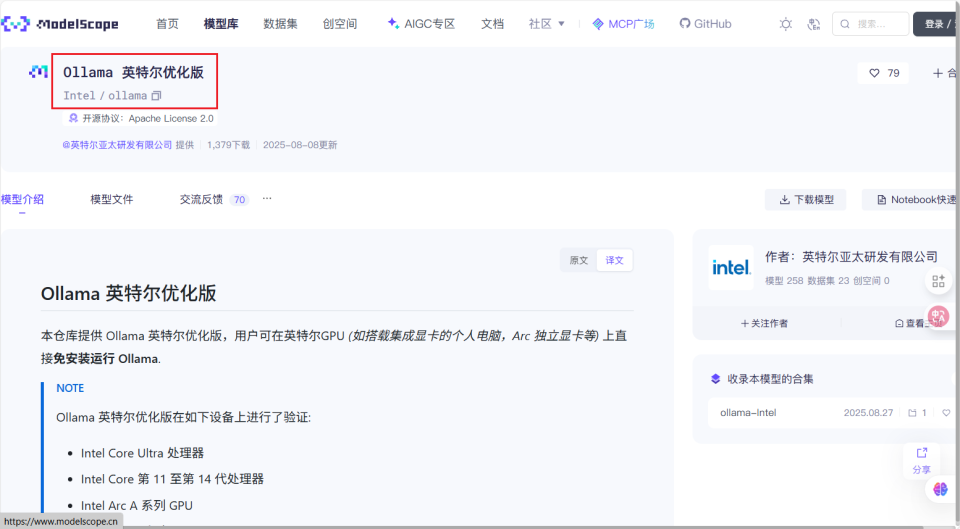
Task: Click the QR code grid icon
Action: [x=939, y=281]
